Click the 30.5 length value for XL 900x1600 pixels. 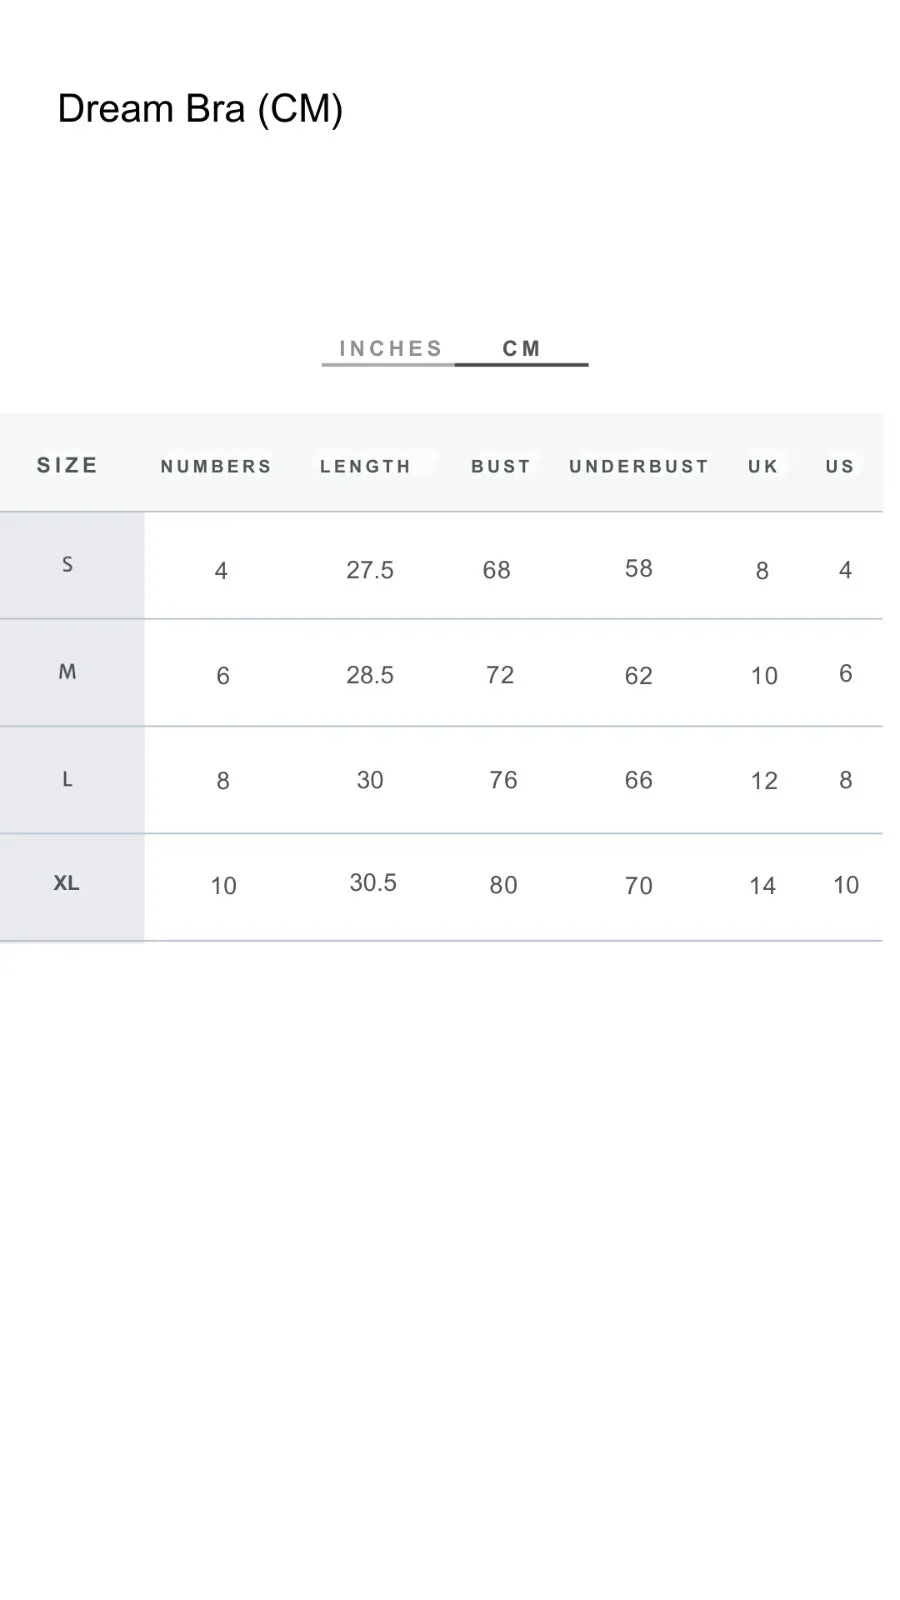373,883
